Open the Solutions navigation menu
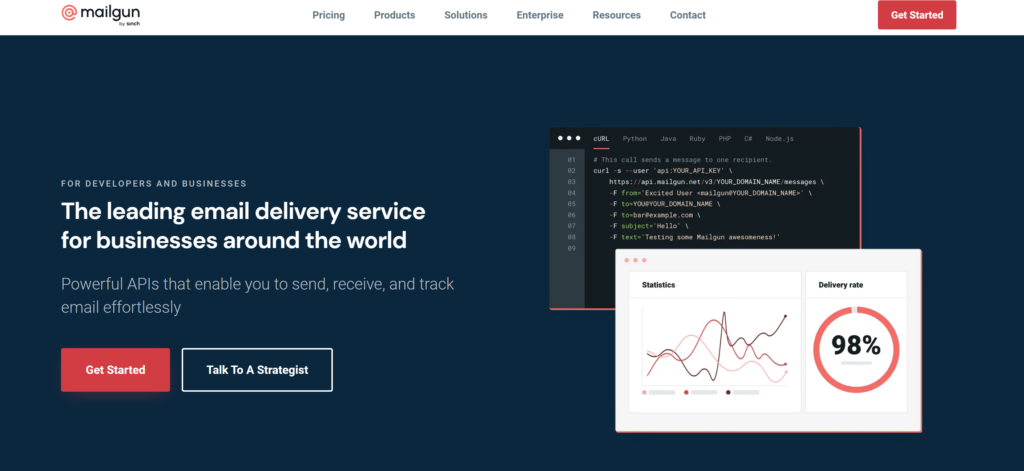The image size is (1024, 471). [465, 15]
